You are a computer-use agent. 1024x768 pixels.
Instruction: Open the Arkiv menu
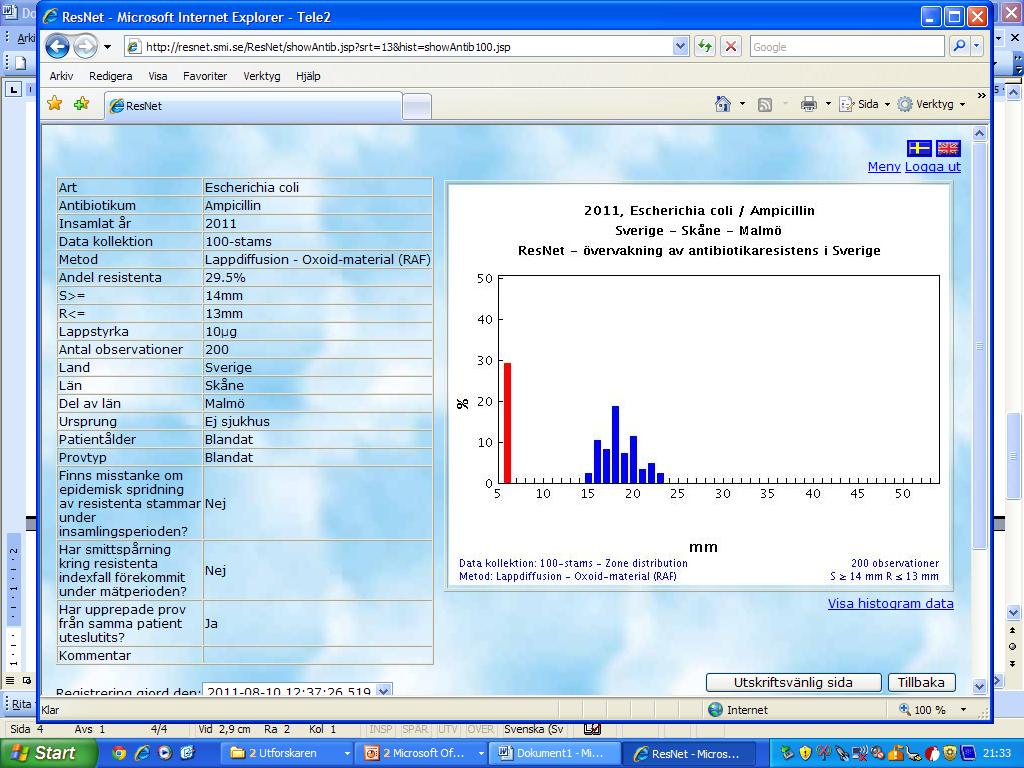click(x=61, y=76)
